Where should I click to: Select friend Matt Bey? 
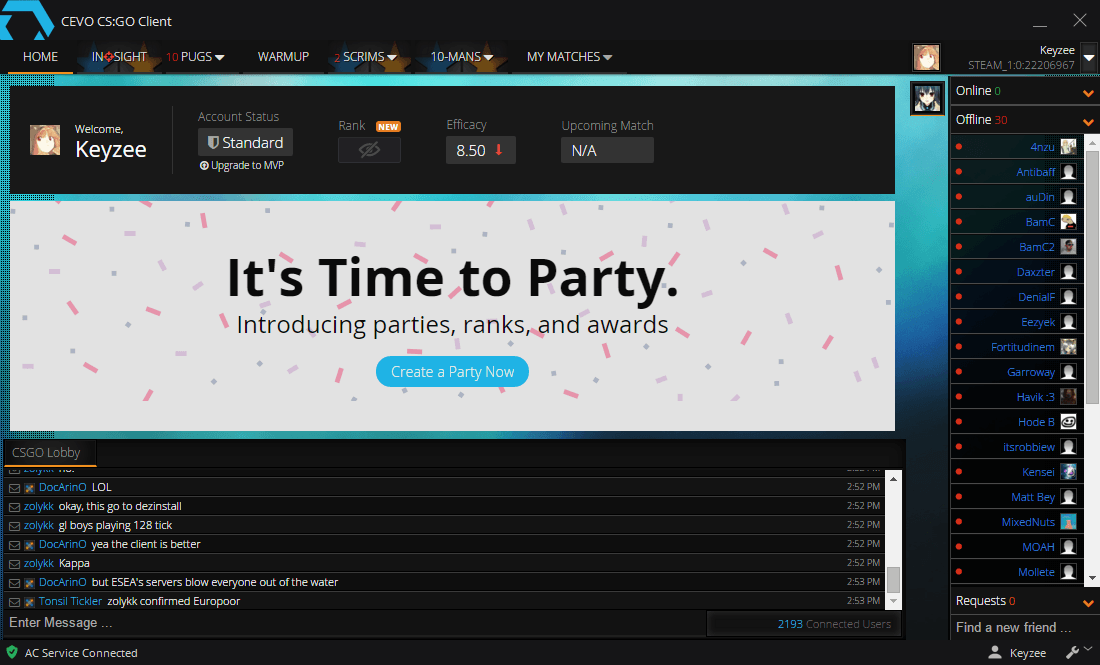click(1017, 497)
